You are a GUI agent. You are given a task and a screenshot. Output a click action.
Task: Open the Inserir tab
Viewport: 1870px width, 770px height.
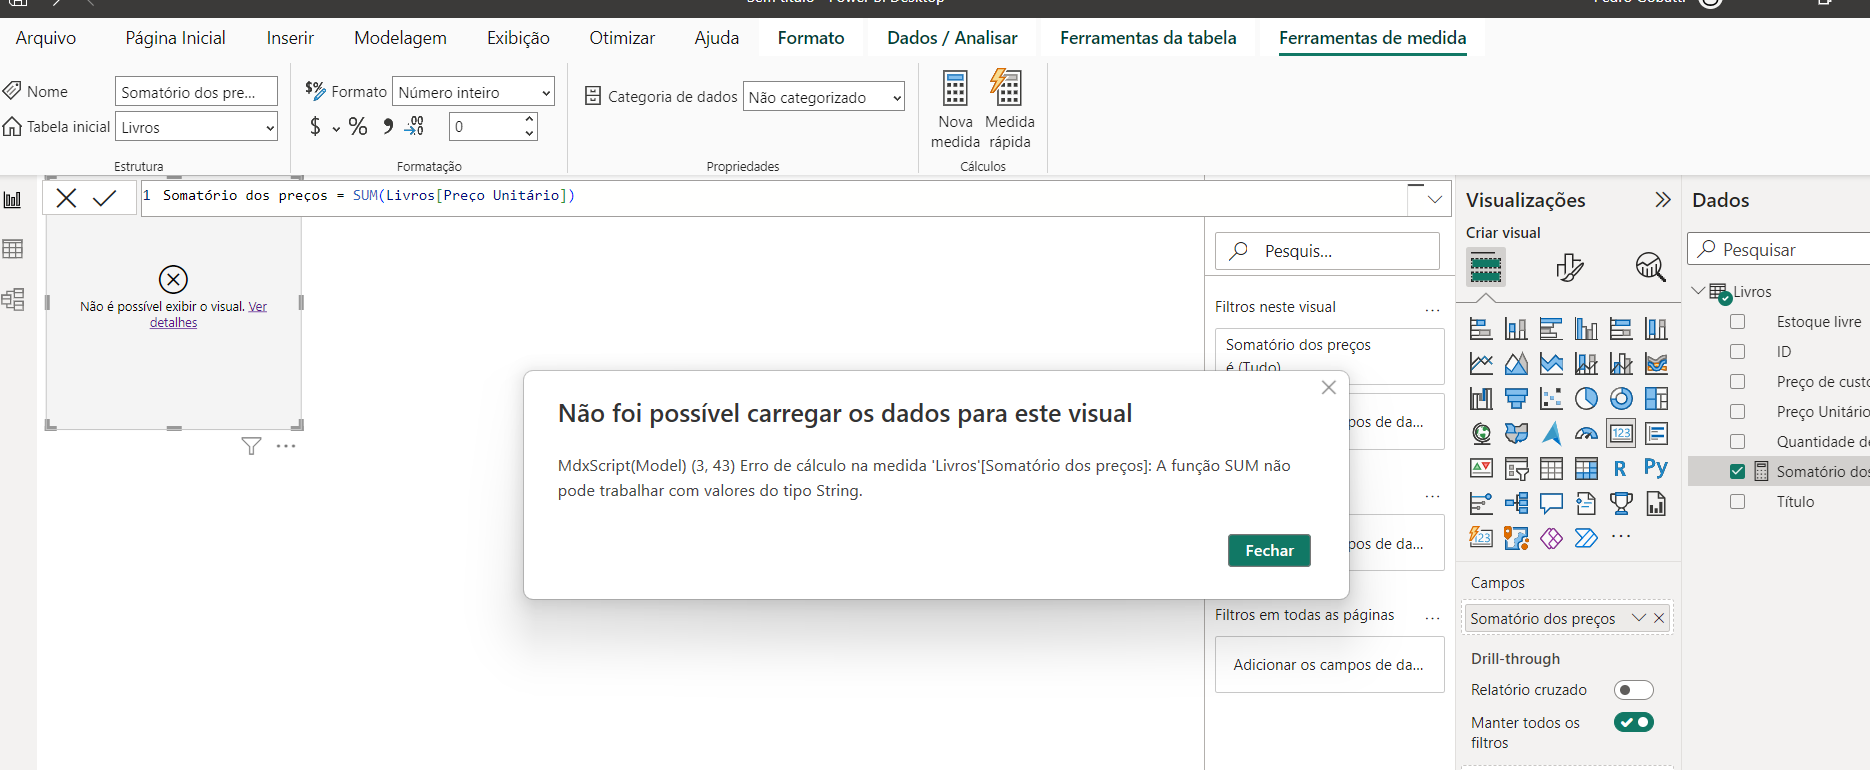coord(290,38)
